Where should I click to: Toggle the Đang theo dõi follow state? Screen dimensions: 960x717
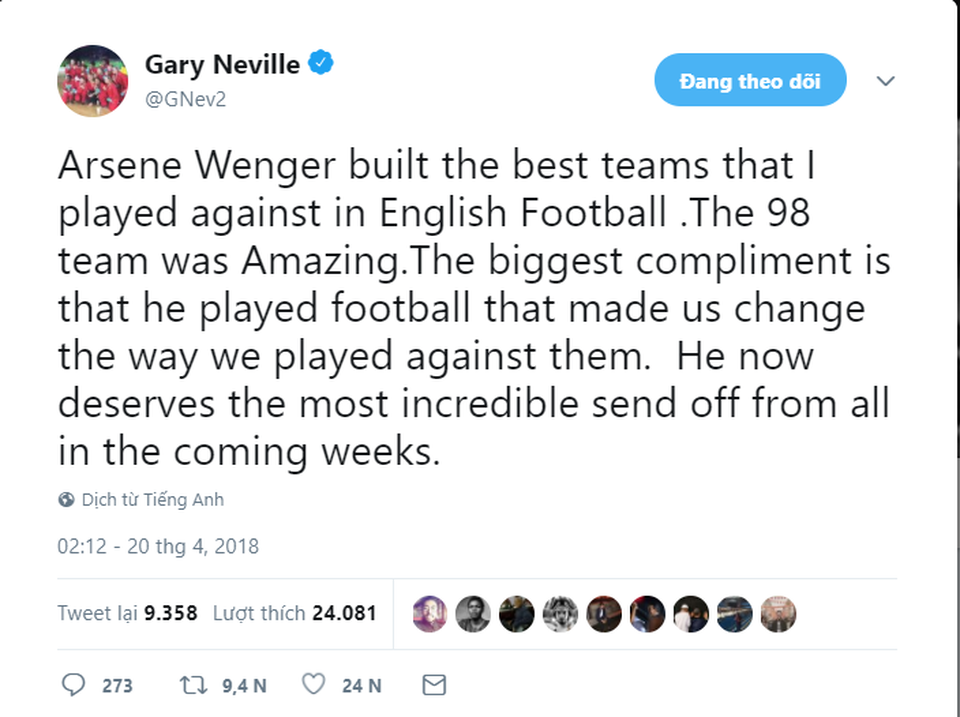[750, 80]
